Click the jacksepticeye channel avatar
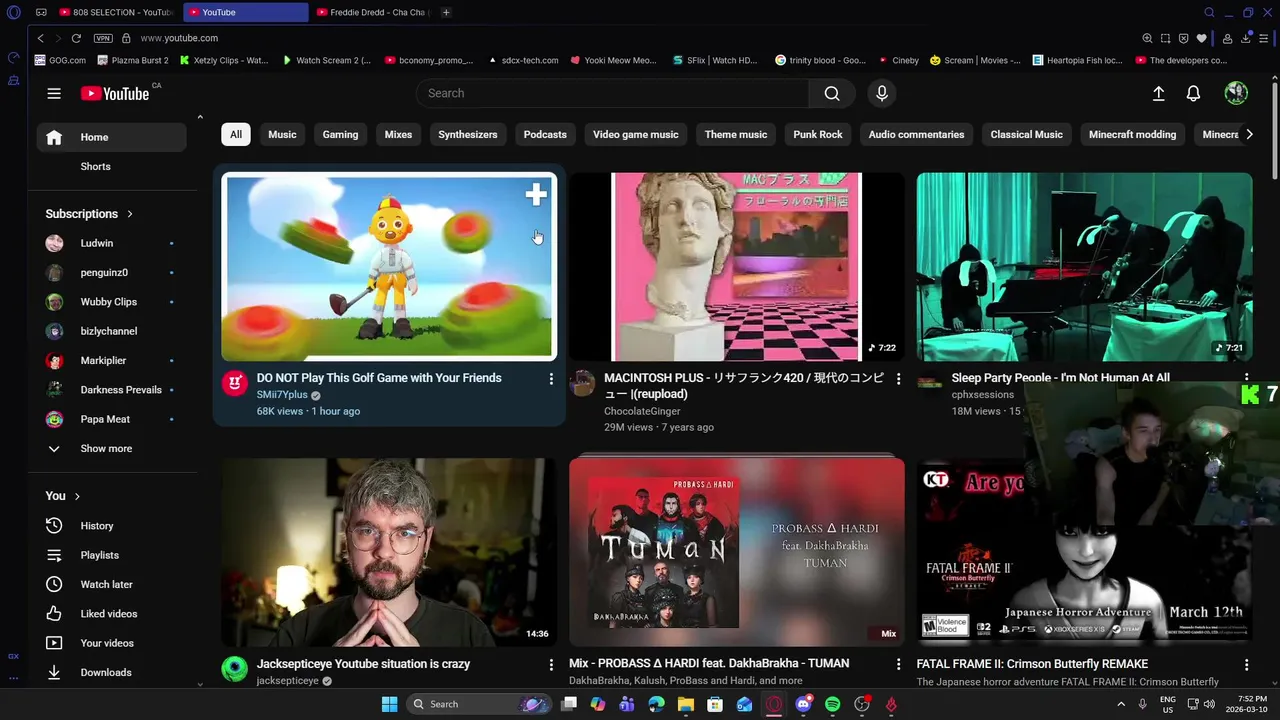Viewport: 1280px width, 720px height. (x=235, y=669)
